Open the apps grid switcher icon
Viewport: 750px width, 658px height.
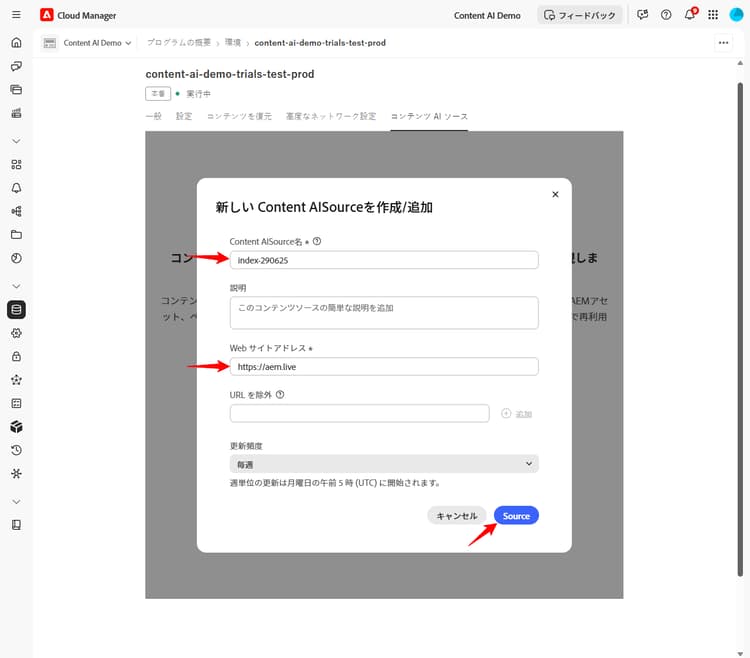713,15
